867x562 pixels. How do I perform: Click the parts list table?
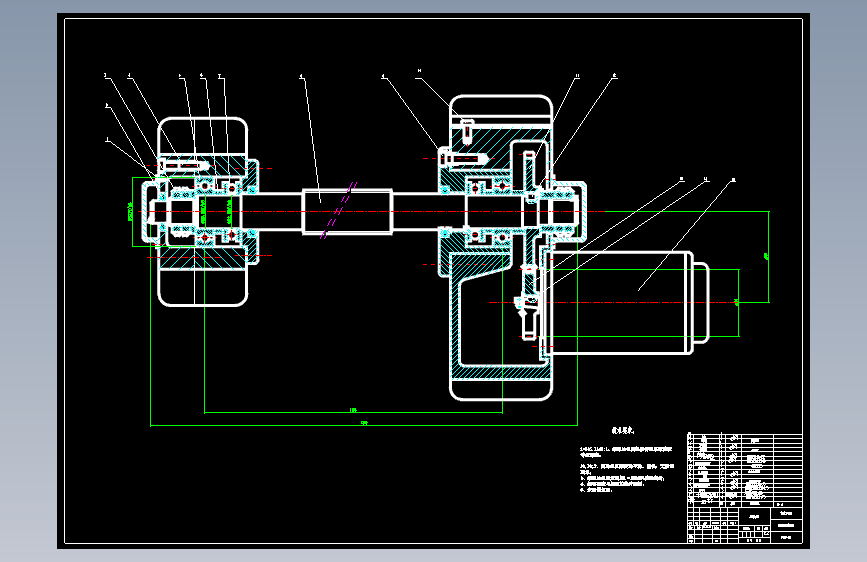(744, 470)
